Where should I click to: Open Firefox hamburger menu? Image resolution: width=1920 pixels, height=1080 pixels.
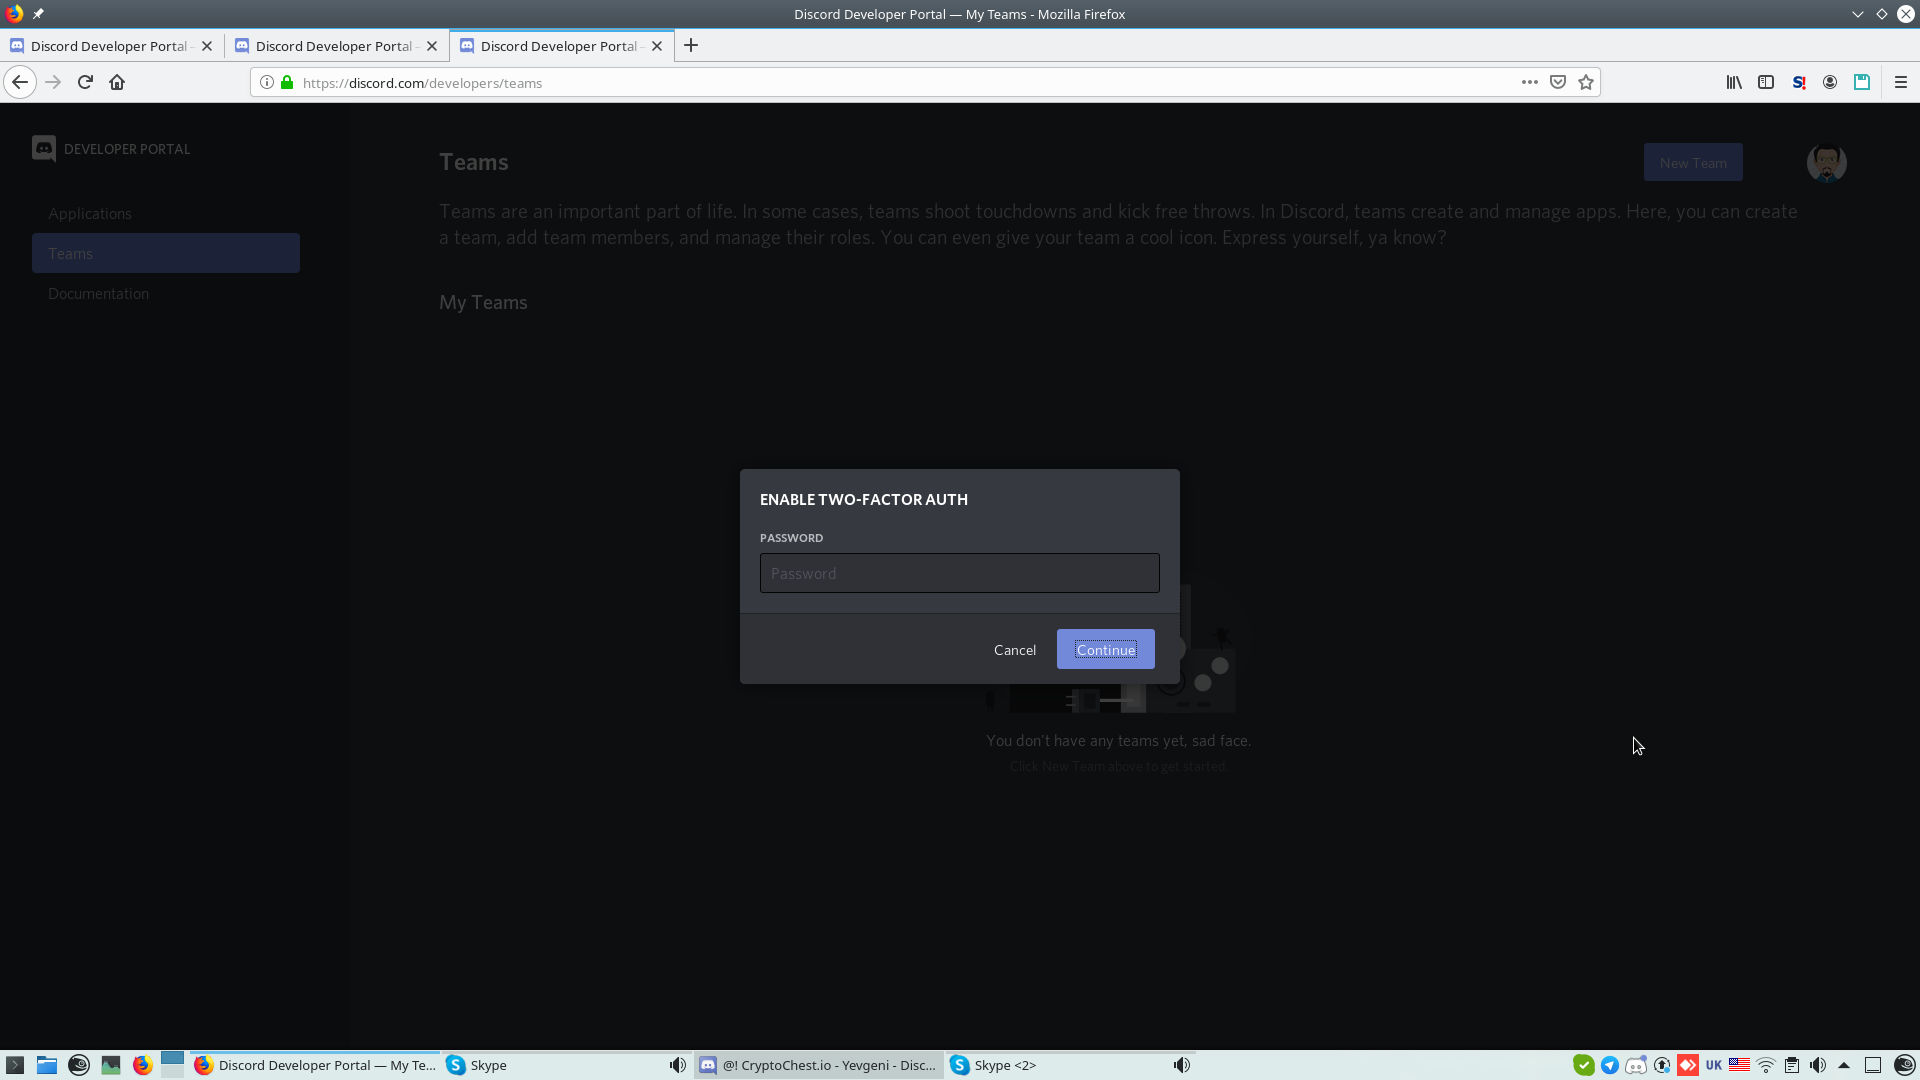[1901, 82]
